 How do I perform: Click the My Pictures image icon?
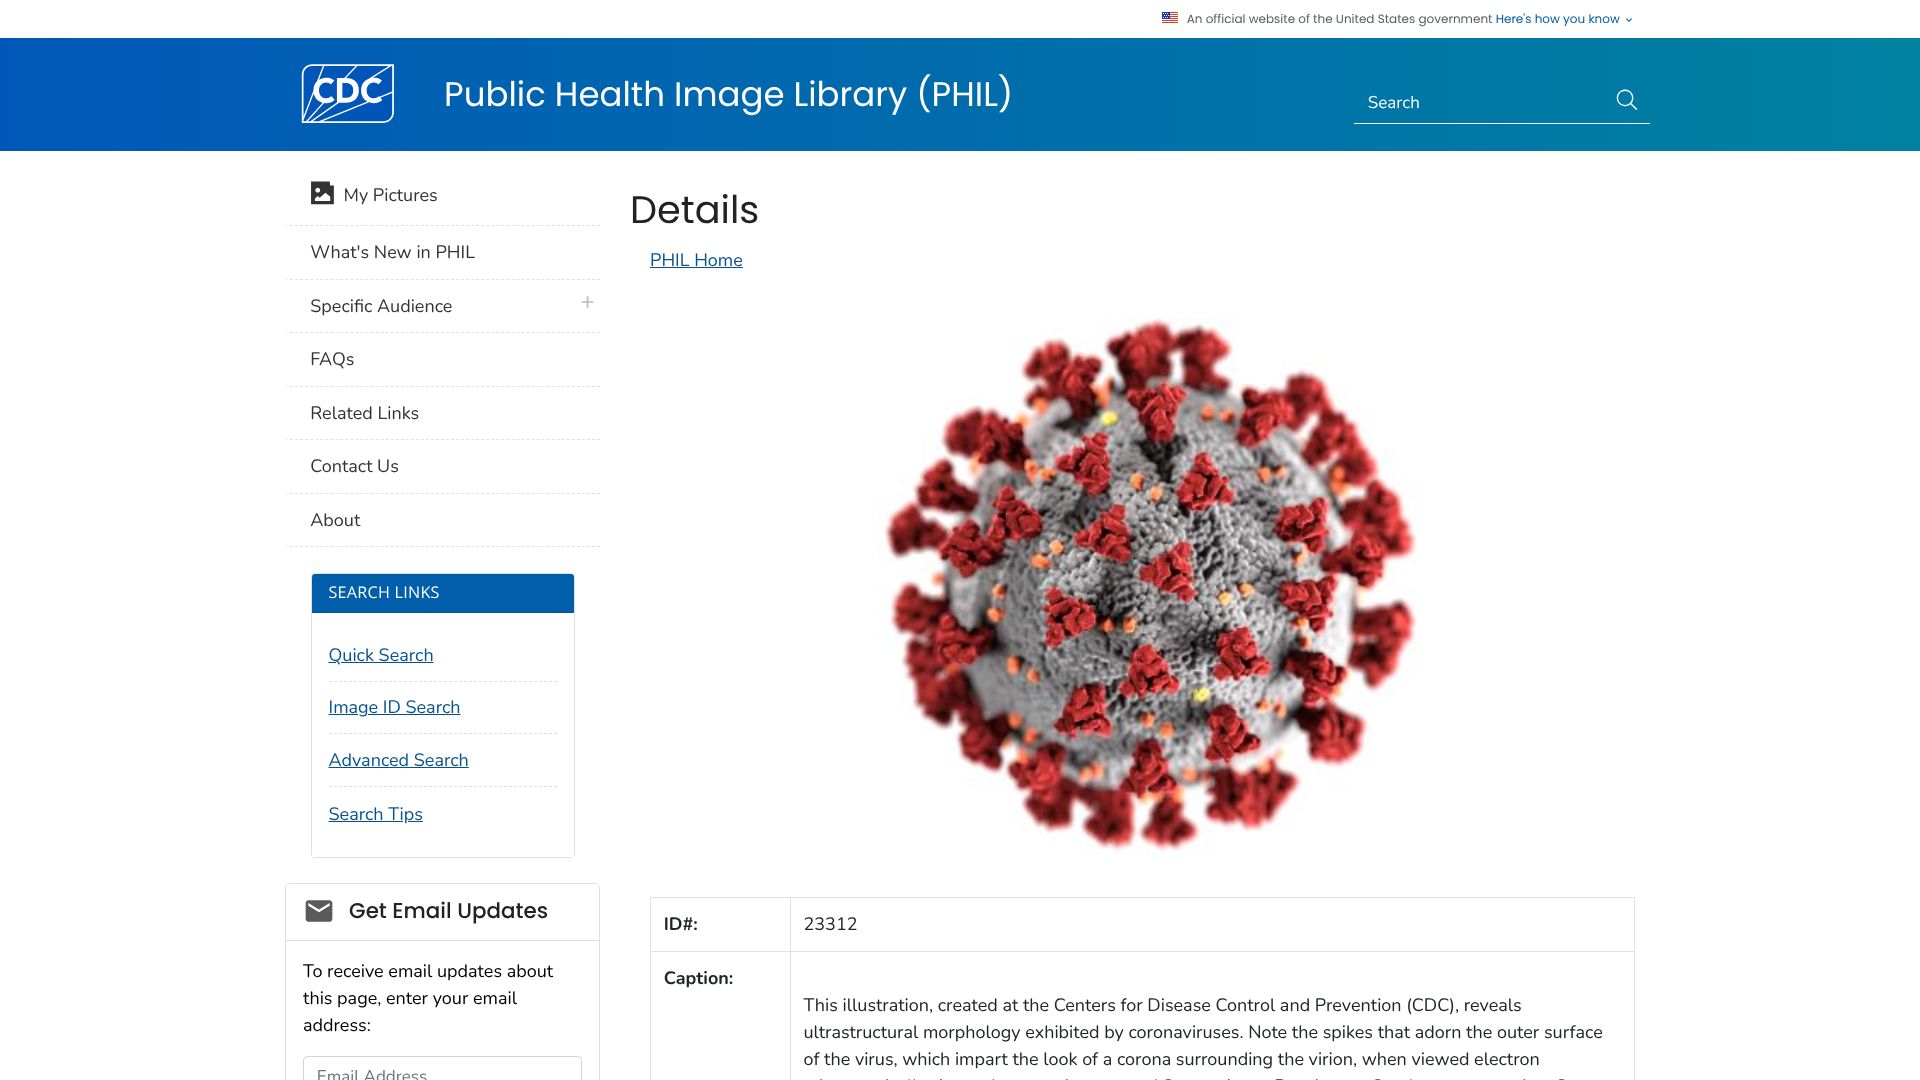[322, 193]
